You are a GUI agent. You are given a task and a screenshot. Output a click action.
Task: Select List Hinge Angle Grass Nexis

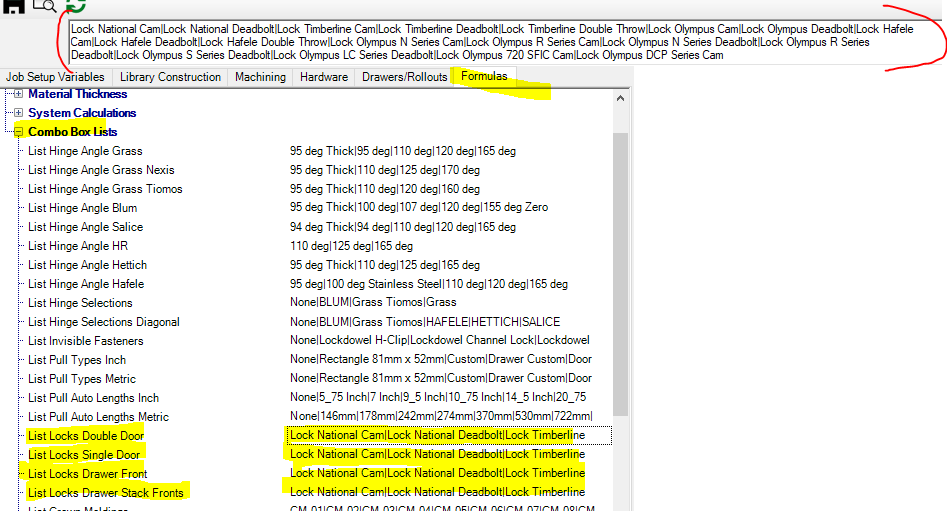coord(101,170)
